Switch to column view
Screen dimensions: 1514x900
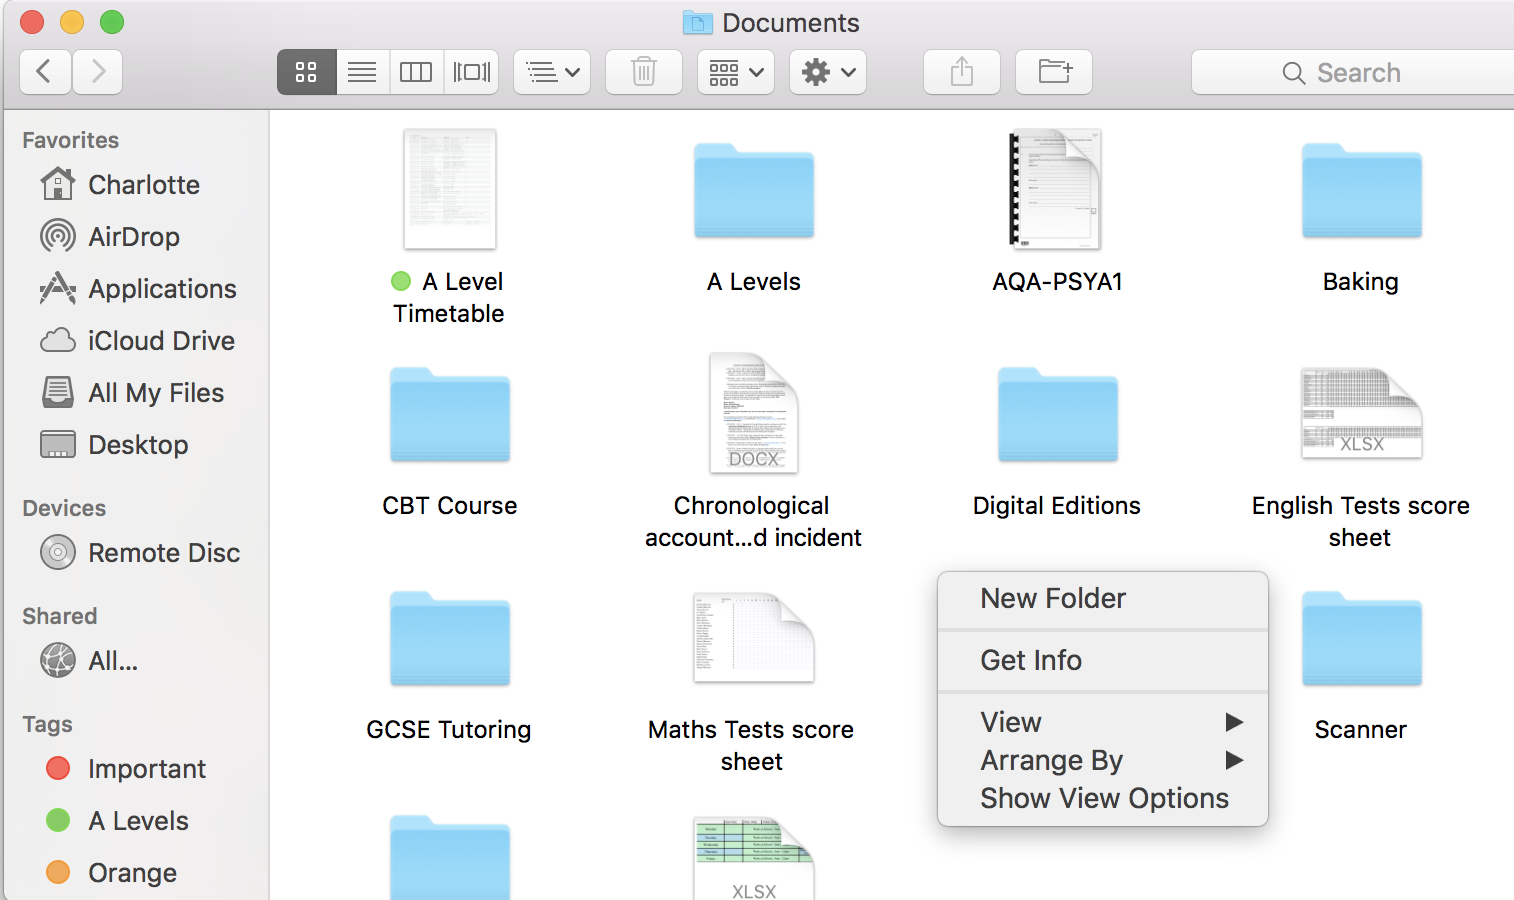(x=416, y=72)
